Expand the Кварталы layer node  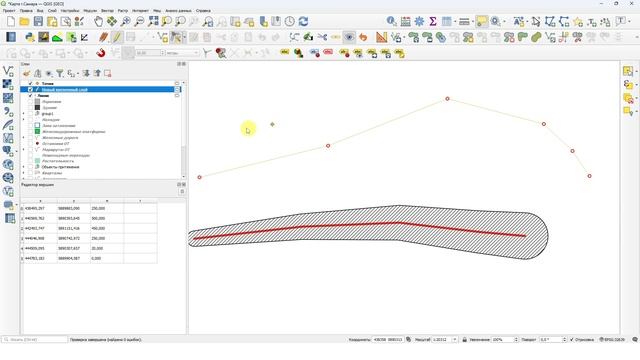pos(24,173)
